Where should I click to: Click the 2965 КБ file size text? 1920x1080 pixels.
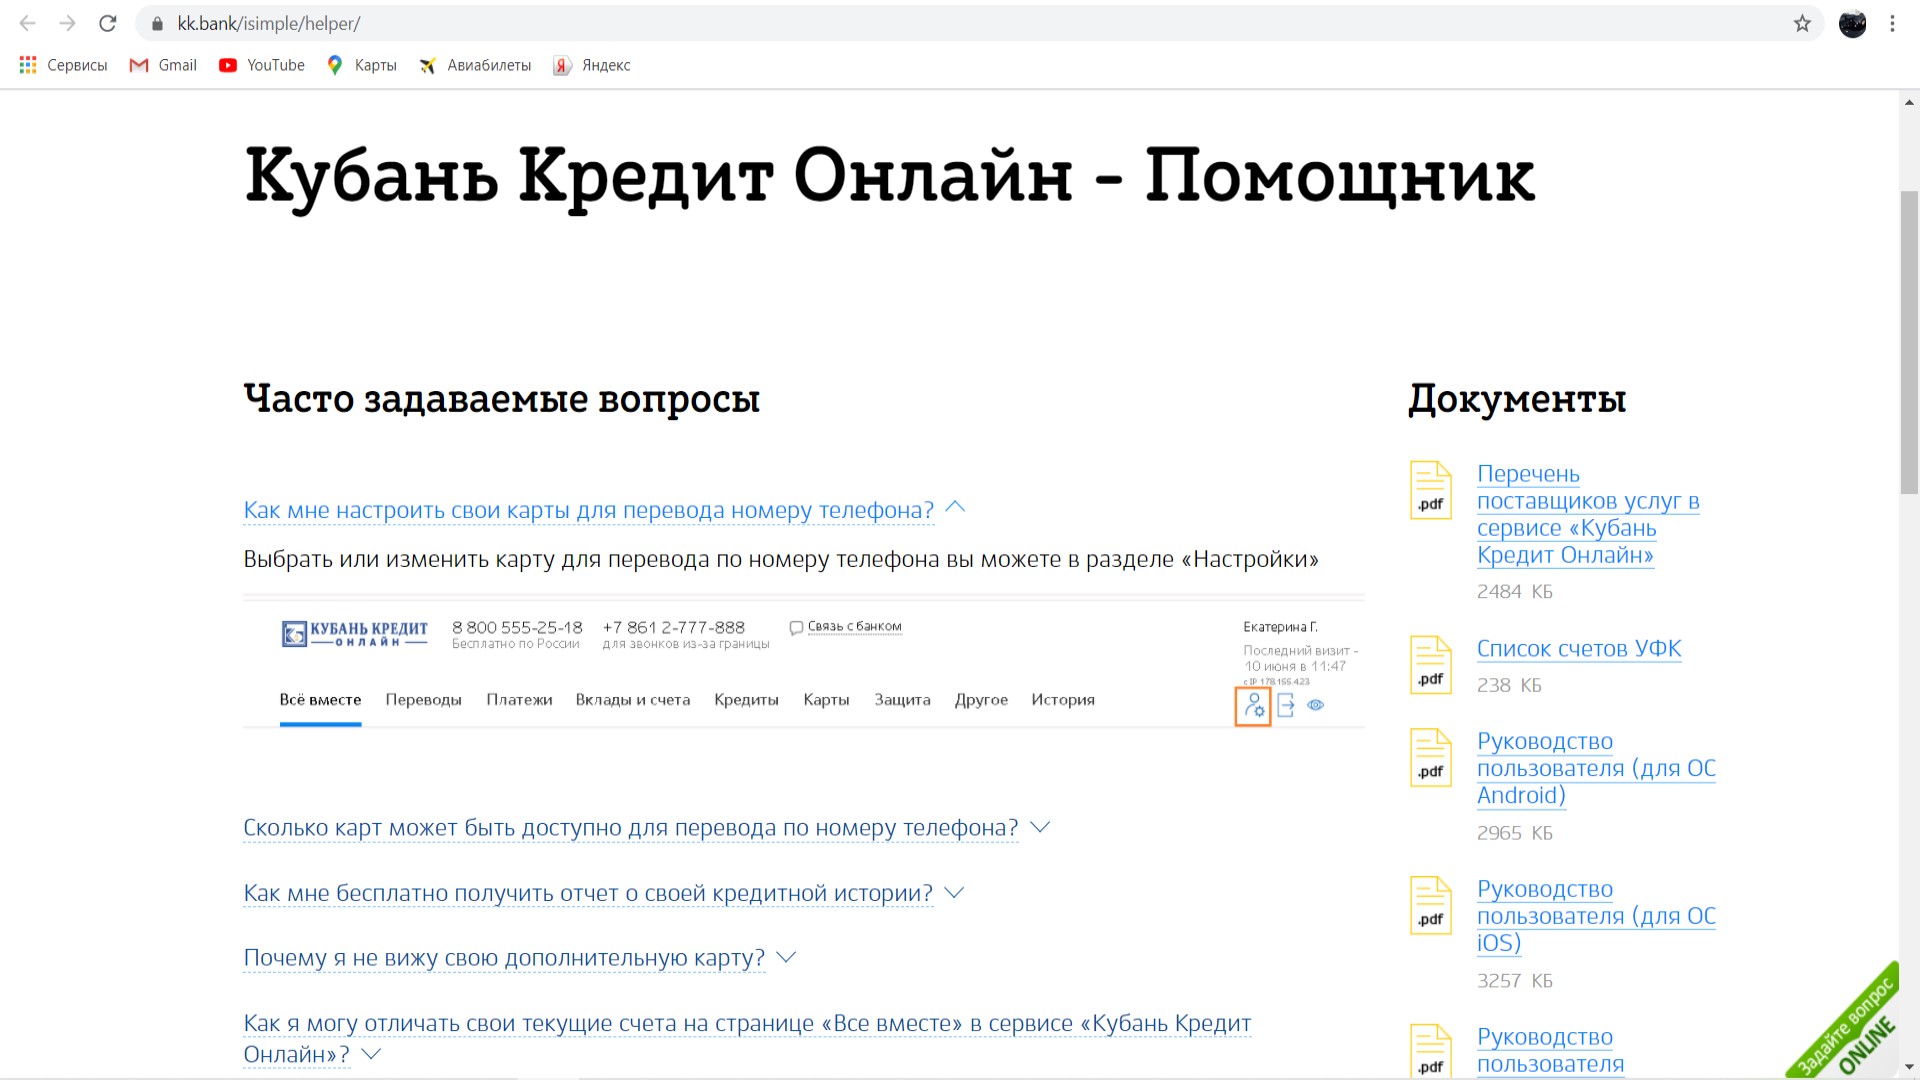(x=1514, y=833)
